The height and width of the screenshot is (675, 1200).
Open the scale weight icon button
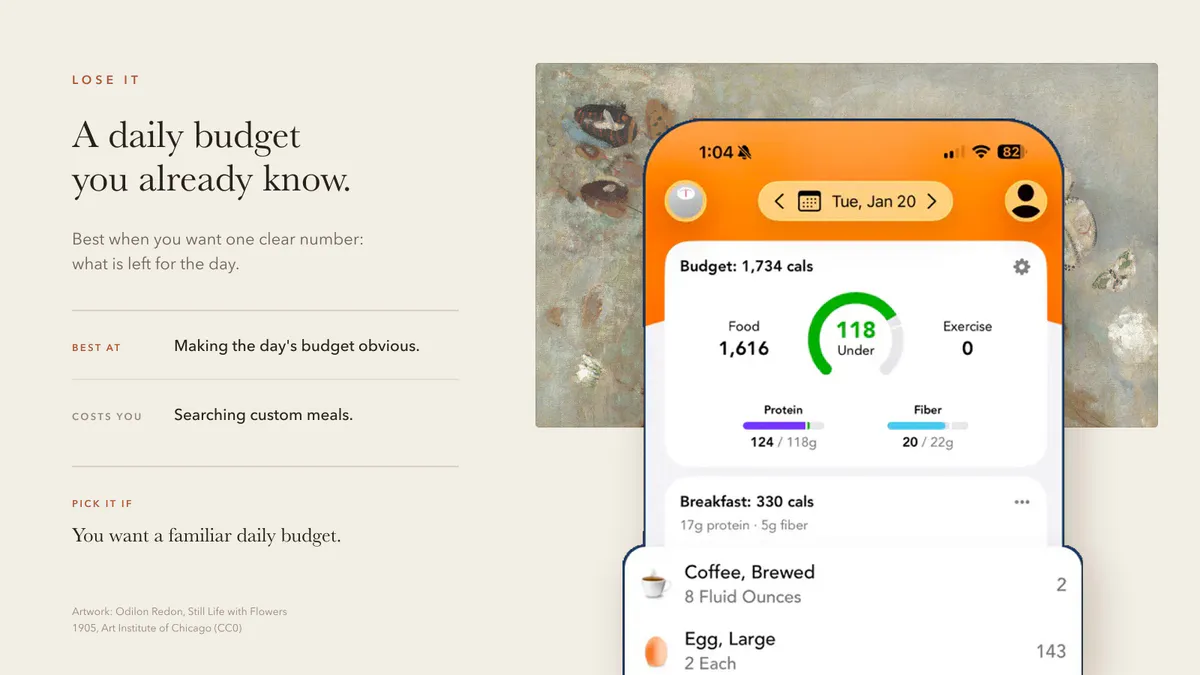point(686,202)
